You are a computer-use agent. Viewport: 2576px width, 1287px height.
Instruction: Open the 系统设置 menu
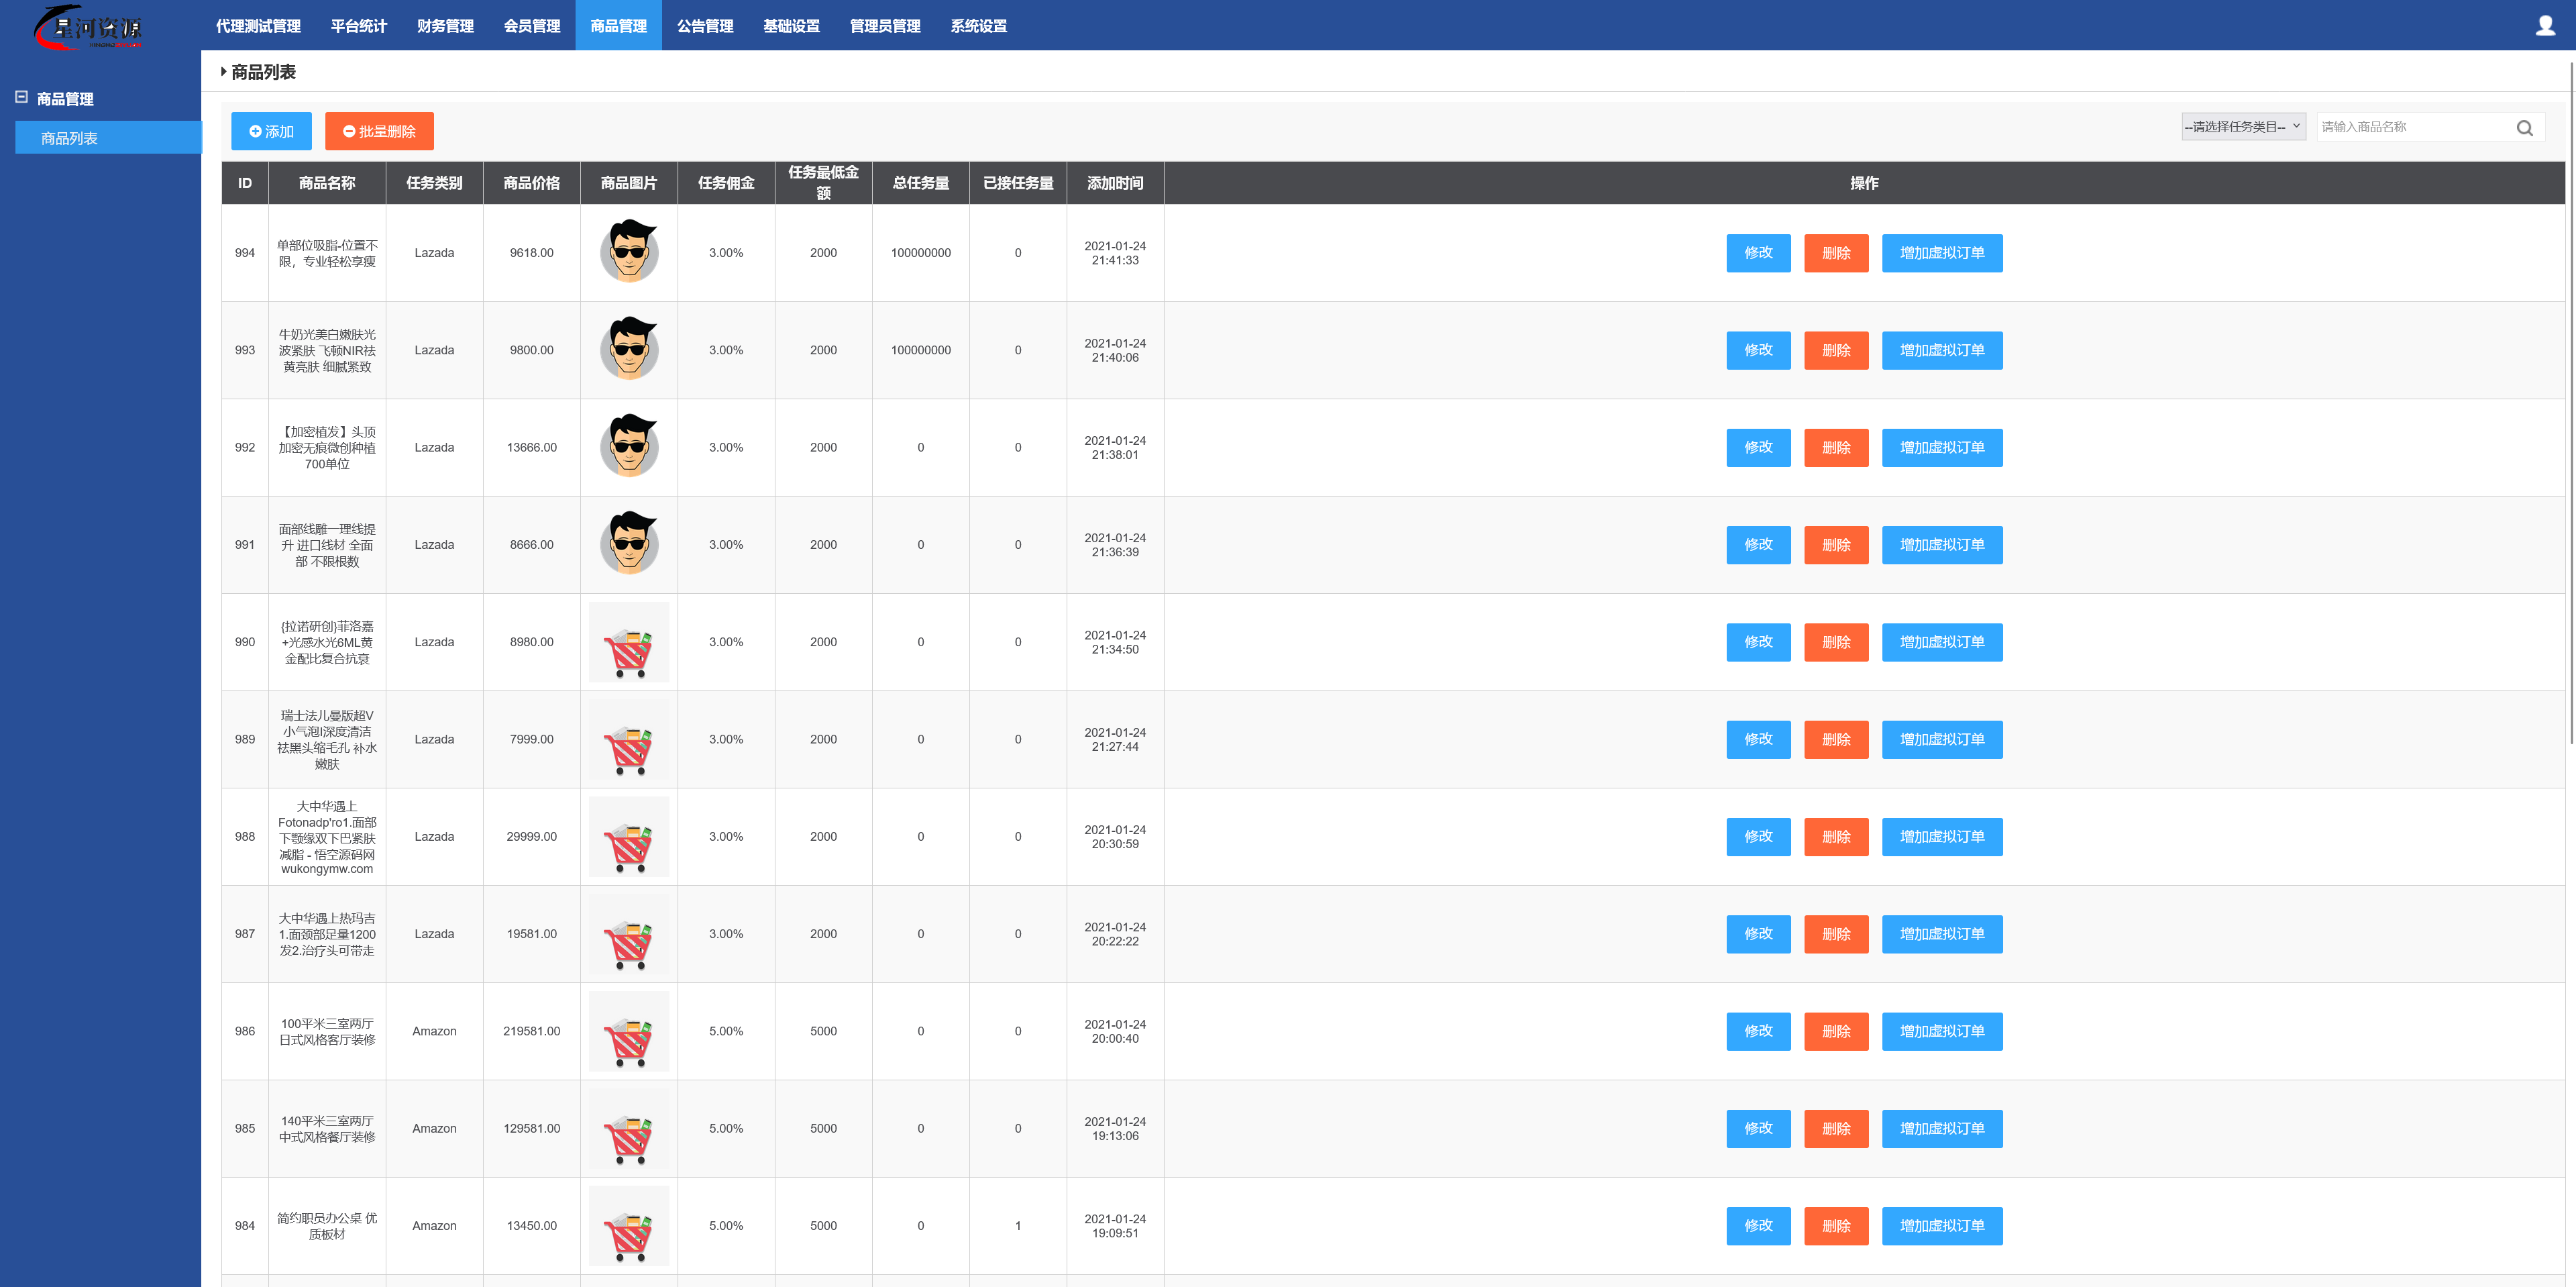click(x=978, y=25)
